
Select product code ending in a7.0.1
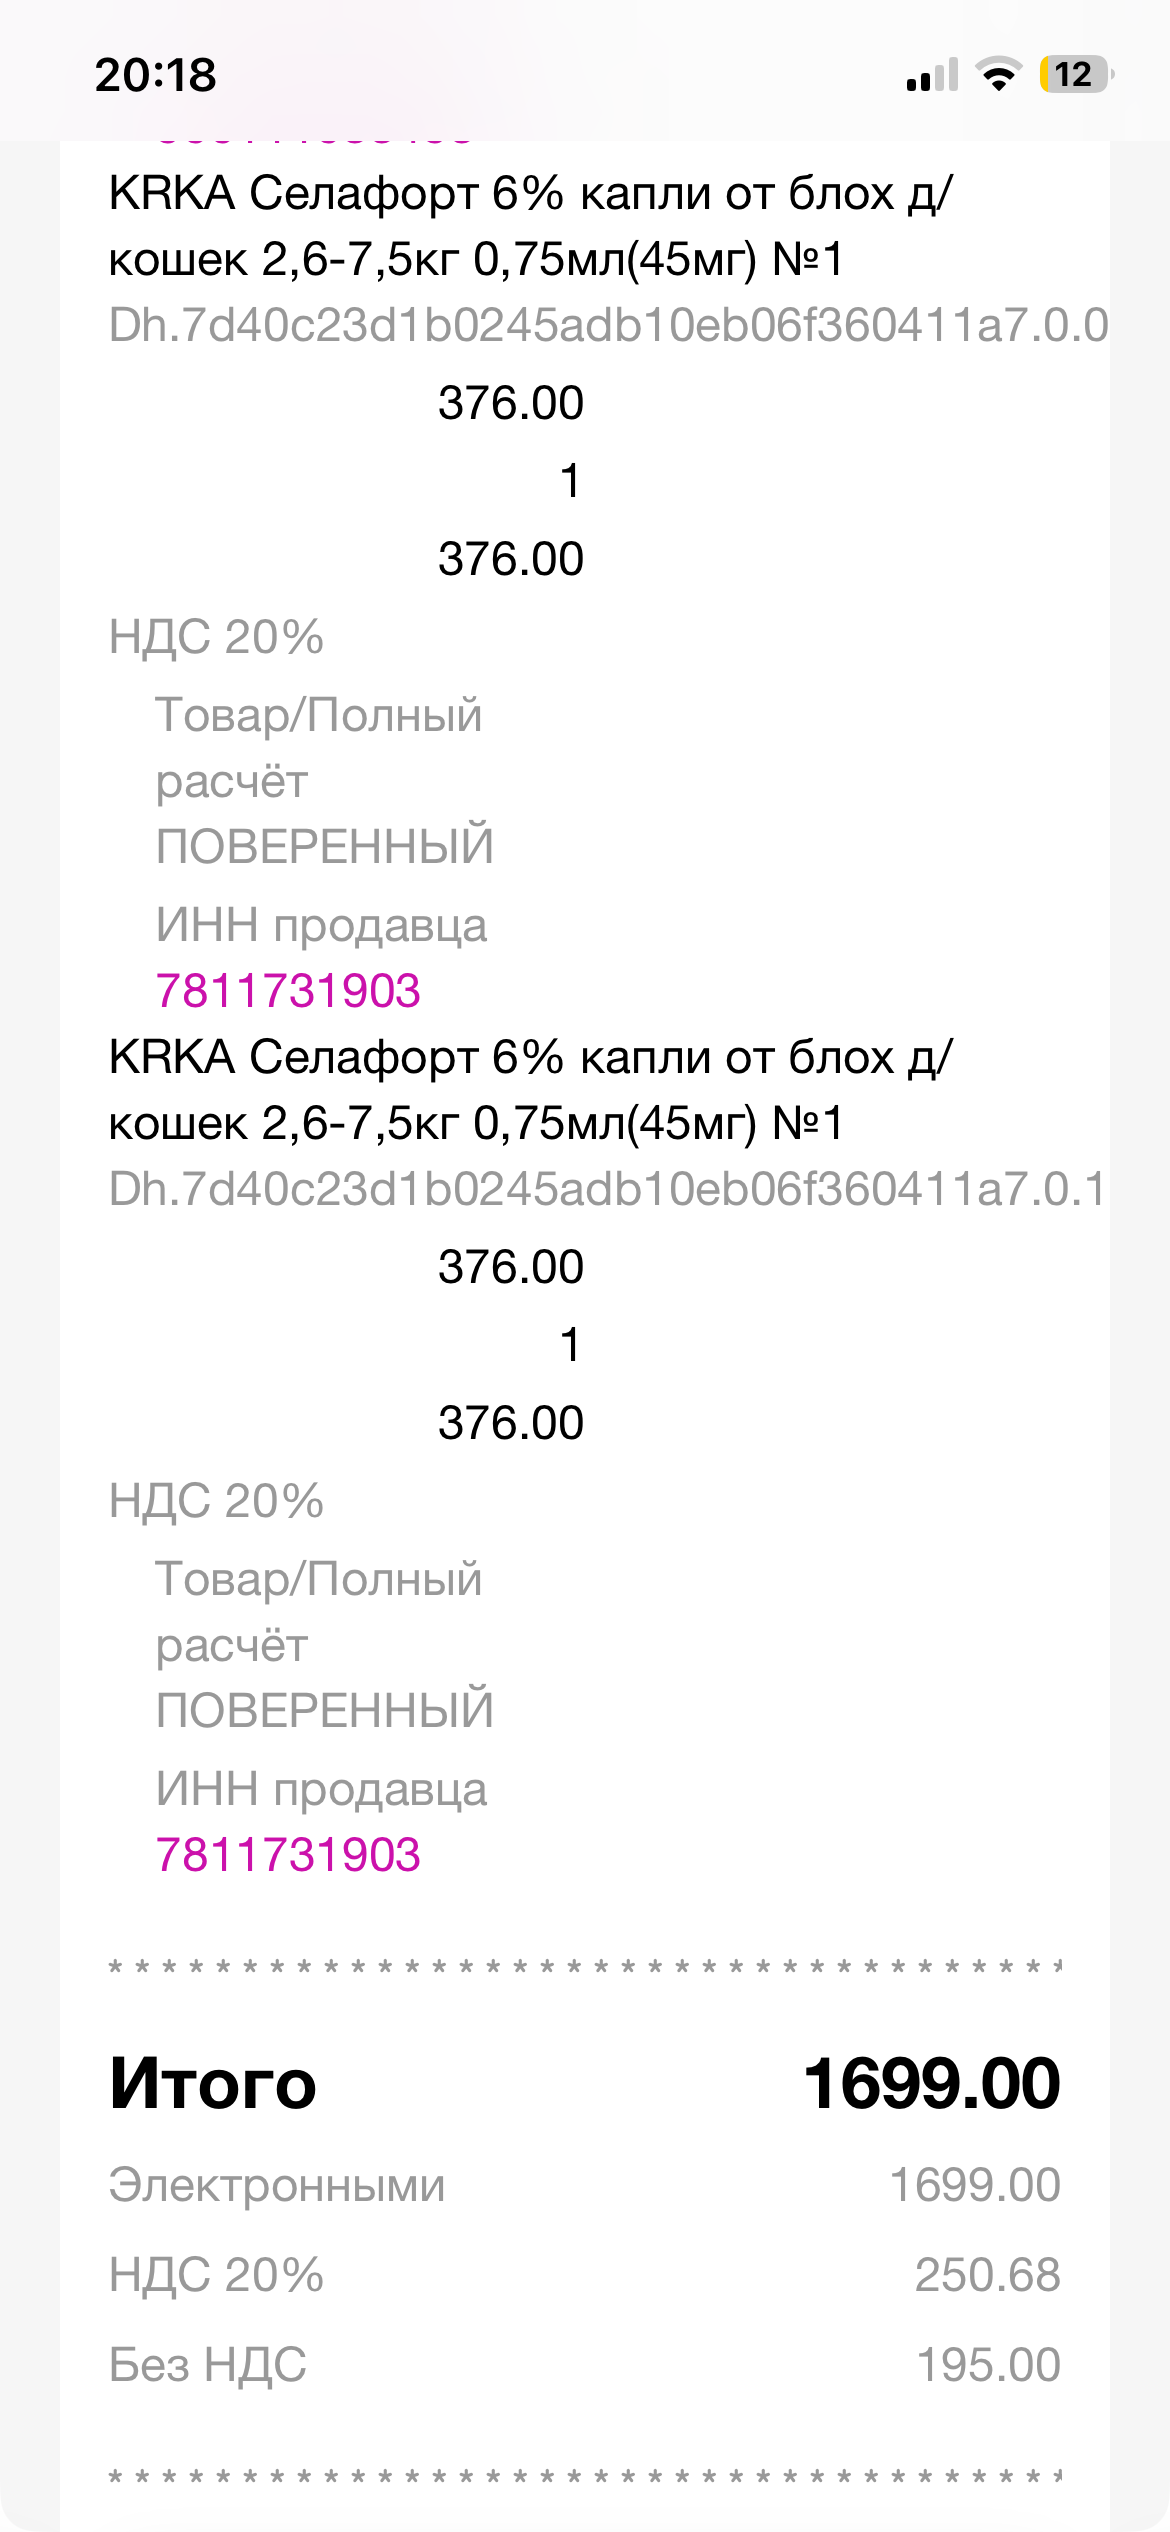tap(606, 1190)
